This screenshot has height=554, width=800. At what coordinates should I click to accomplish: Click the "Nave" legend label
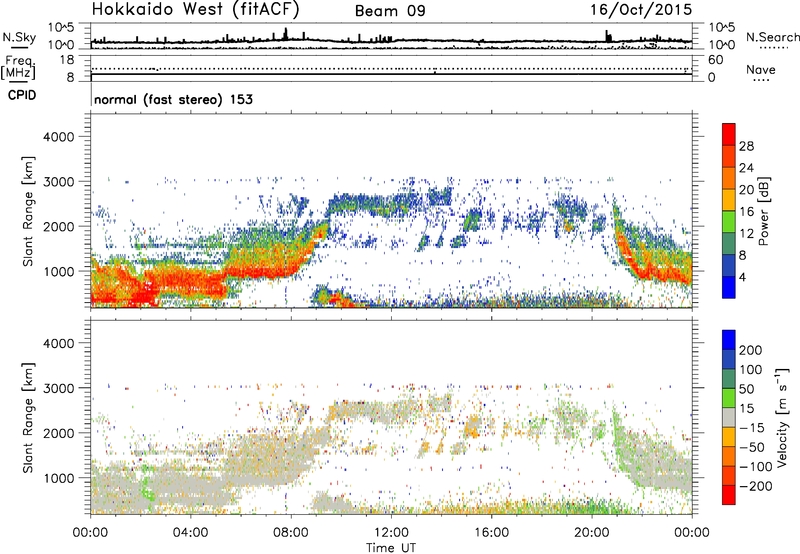[x=761, y=69]
